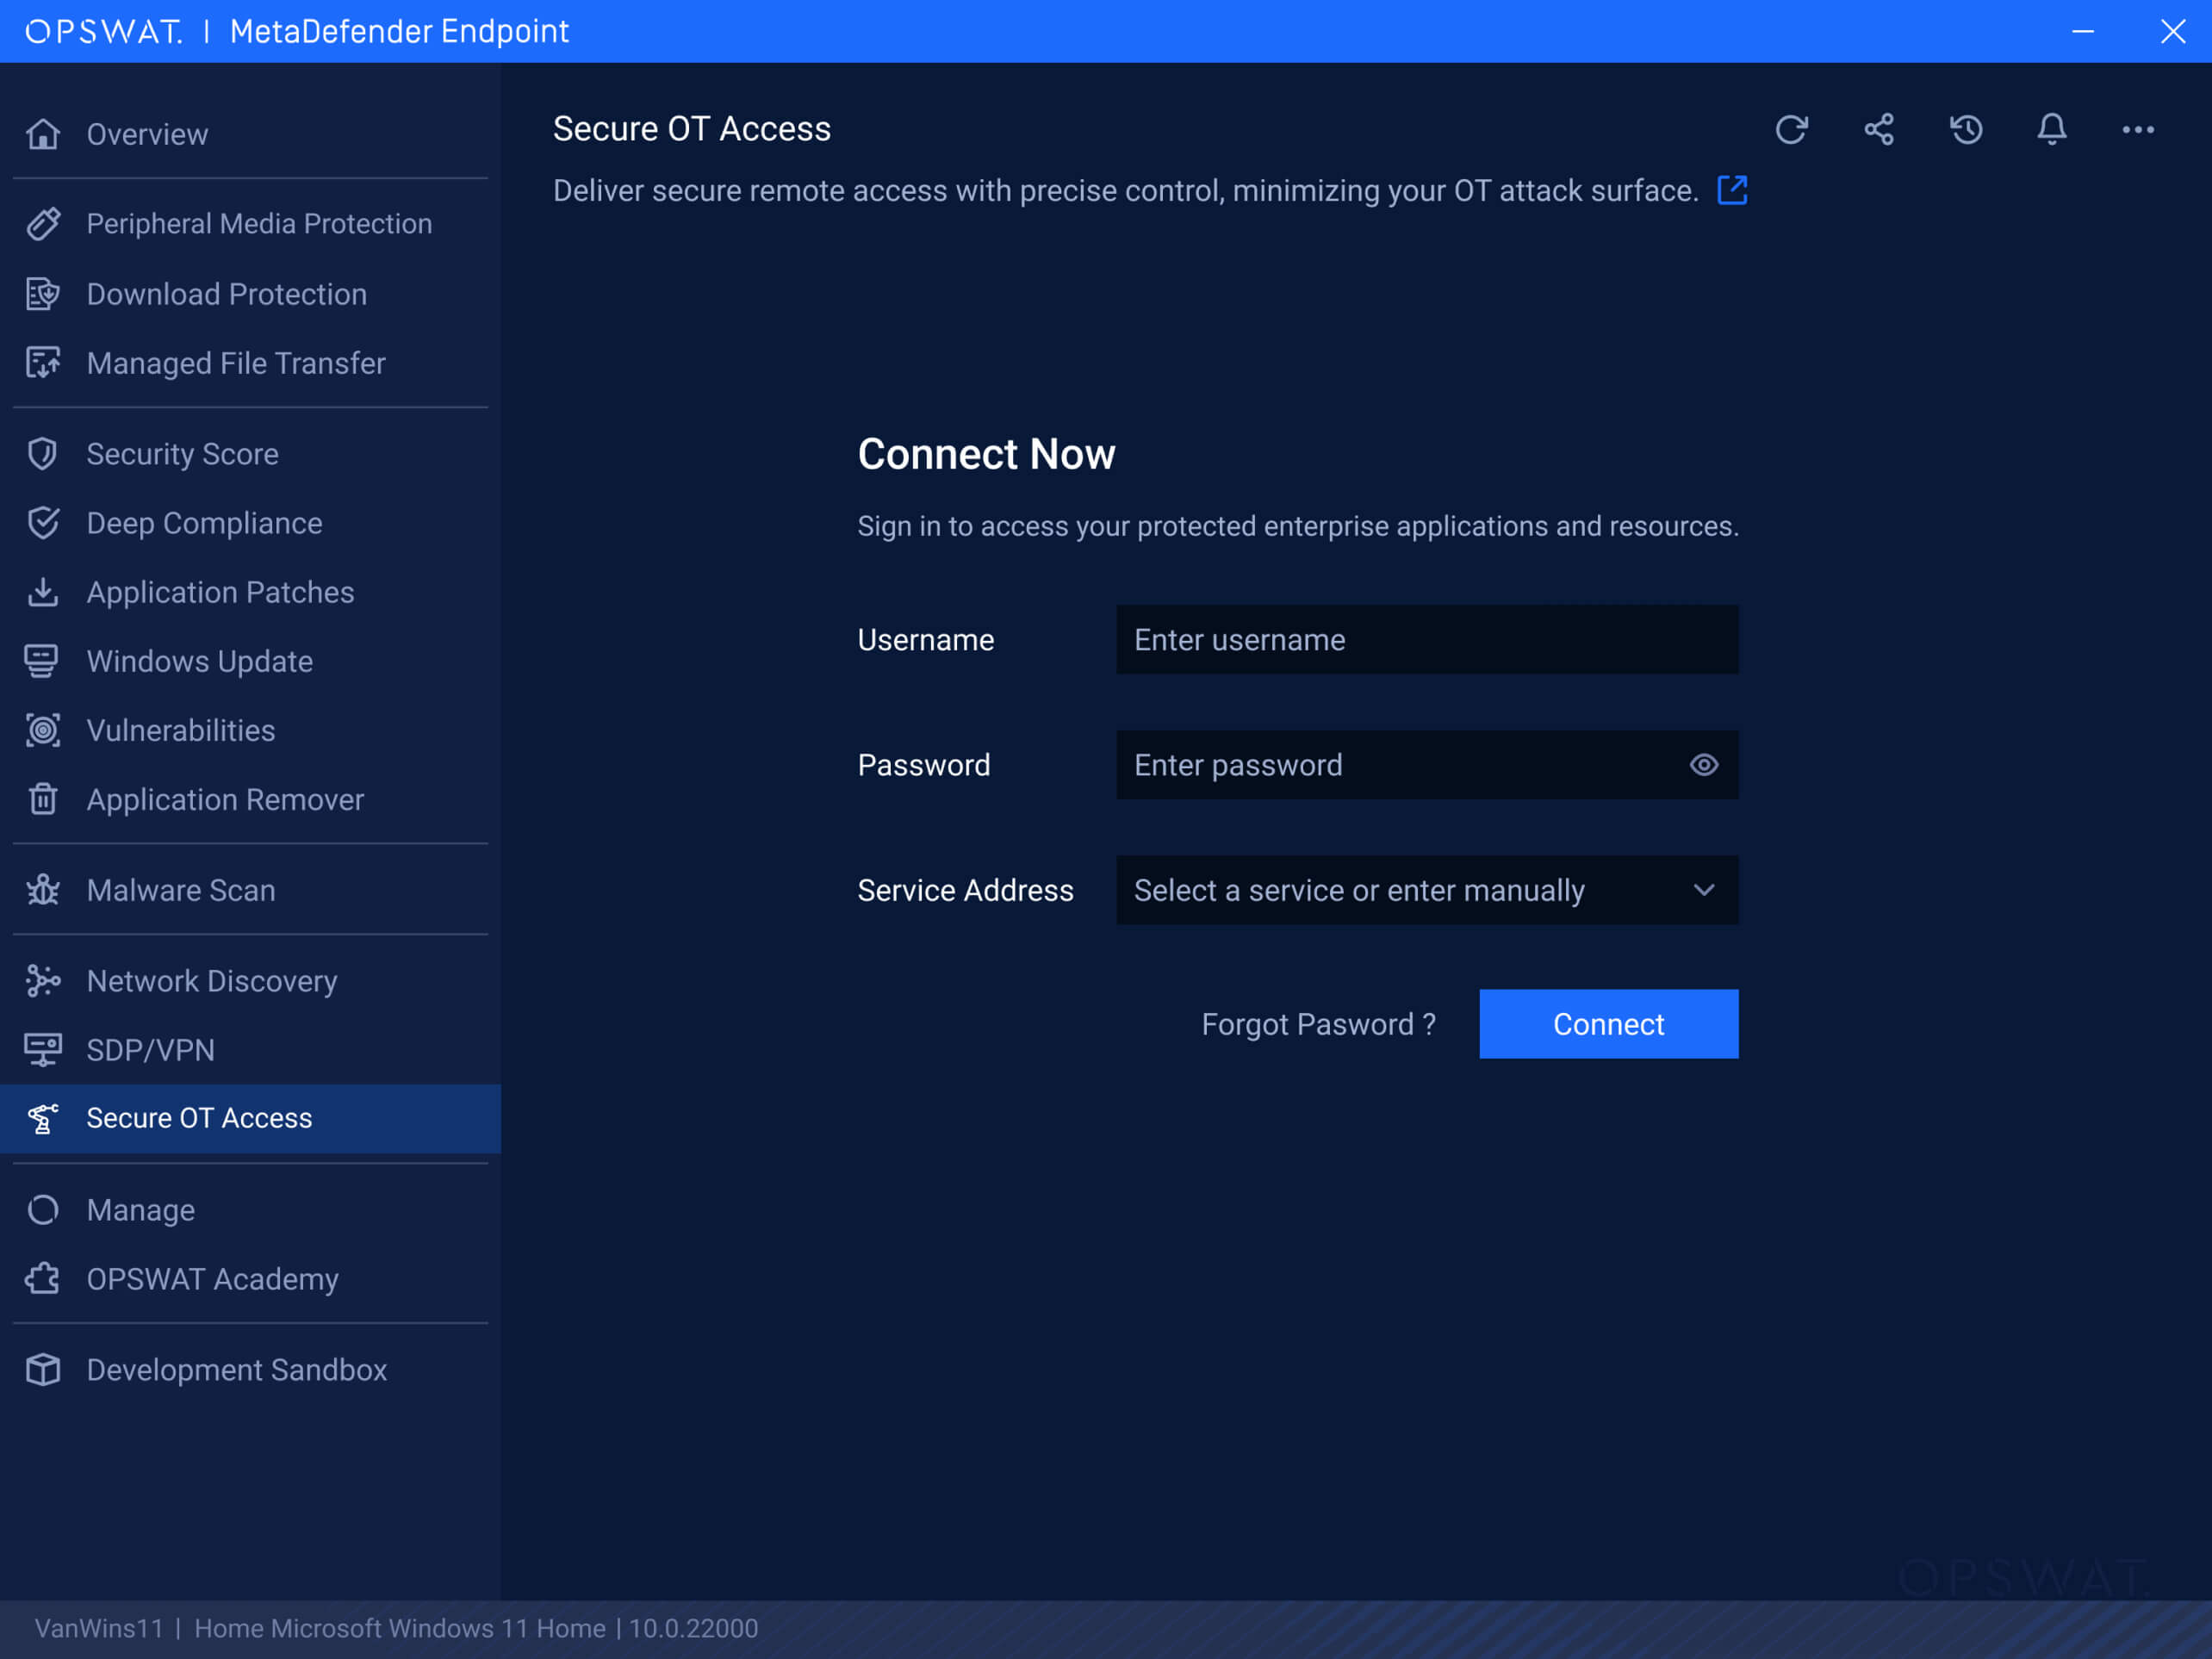This screenshot has width=2212, height=1659.
Task: Open OPSWAT Academy
Action: (x=212, y=1279)
